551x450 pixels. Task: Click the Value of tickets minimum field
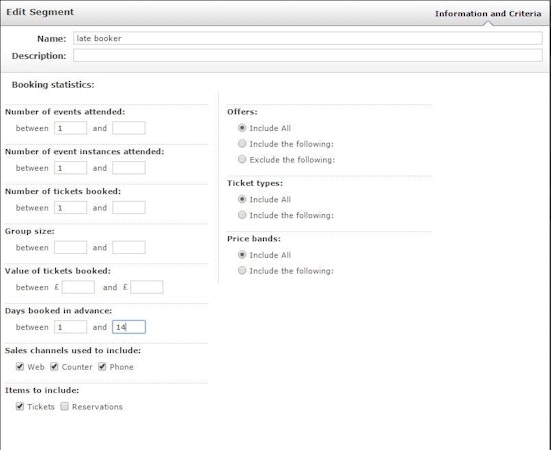(78, 287)
